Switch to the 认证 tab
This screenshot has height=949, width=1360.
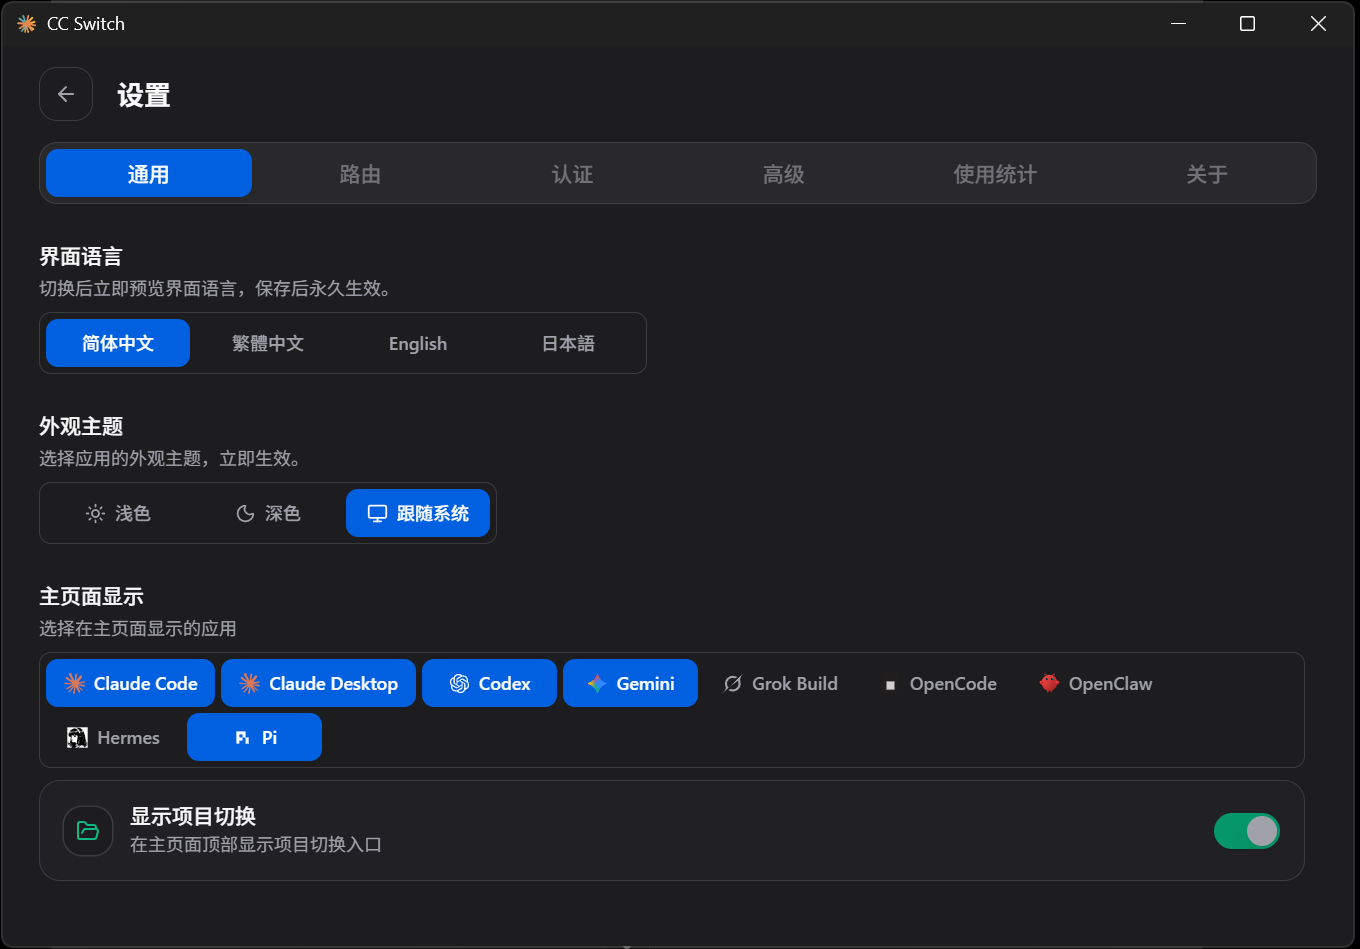point(572,174)
